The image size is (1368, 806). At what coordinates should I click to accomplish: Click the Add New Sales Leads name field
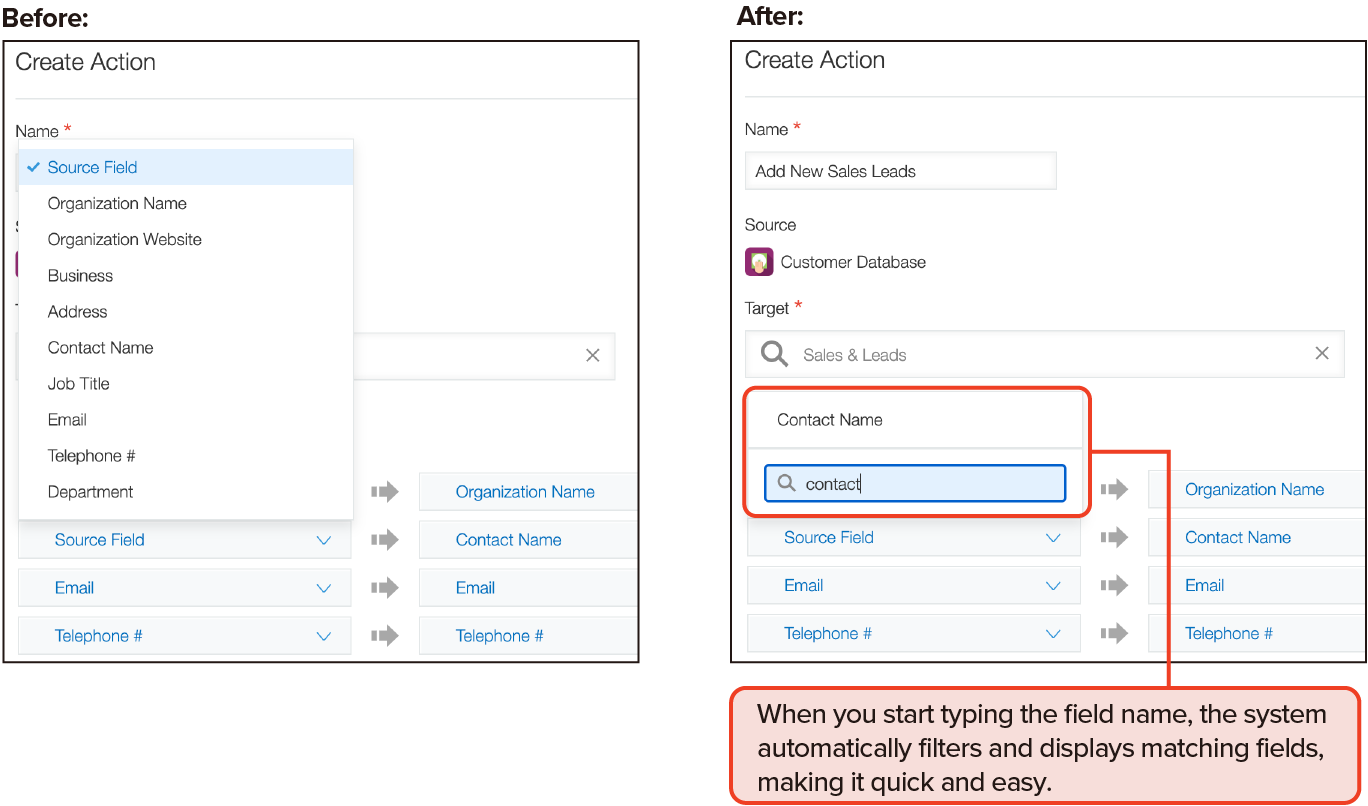coord(900,171)
